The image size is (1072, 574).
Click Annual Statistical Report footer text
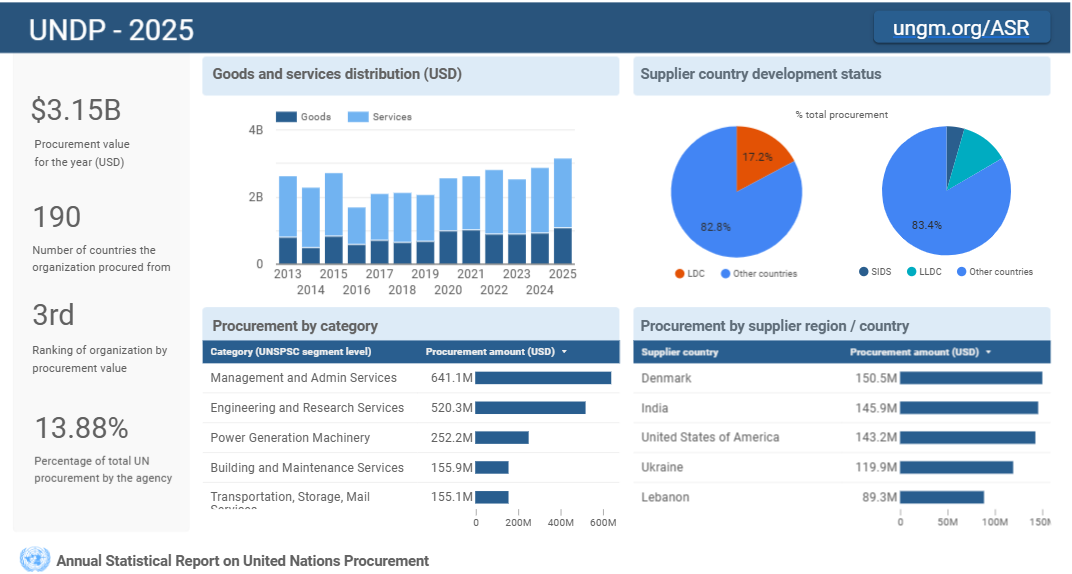[x=243, y=561]
